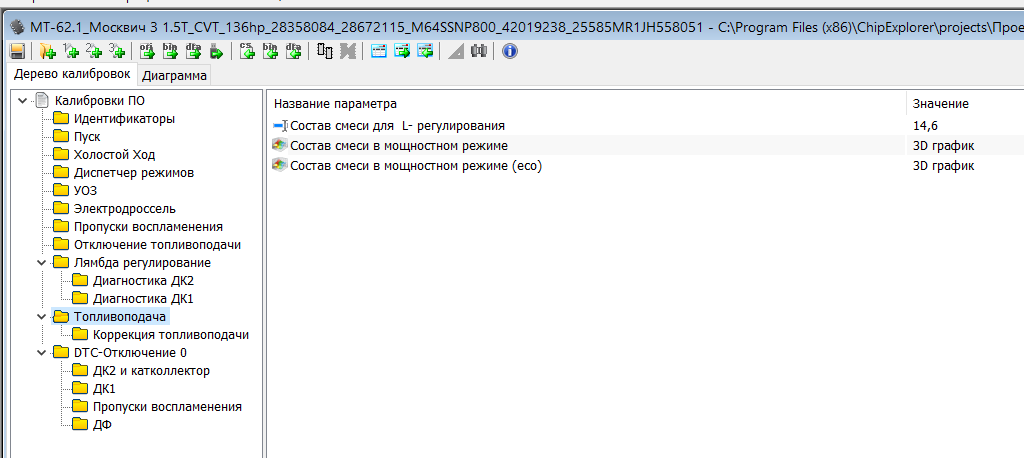Click the open folder with plus icon
1024x458 pixels.
pos(47,51)
